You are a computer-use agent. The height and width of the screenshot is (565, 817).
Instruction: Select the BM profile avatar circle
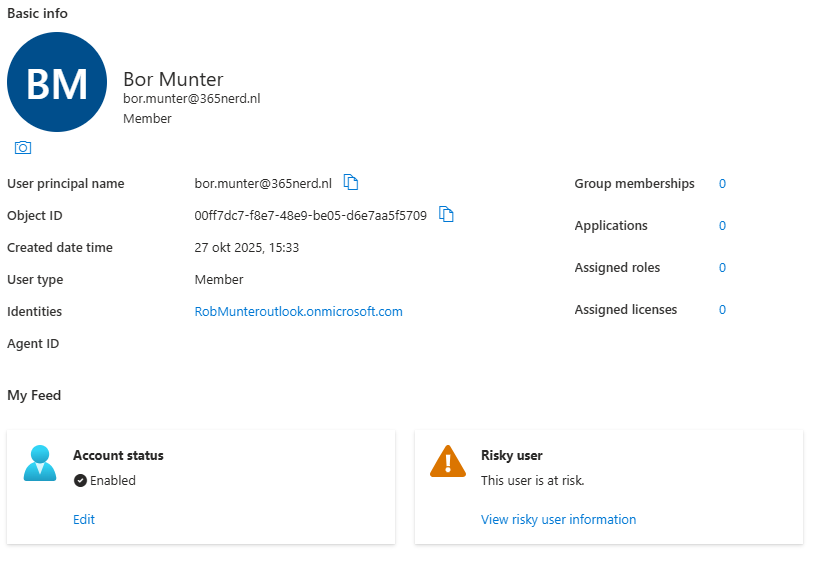[57, 83]
